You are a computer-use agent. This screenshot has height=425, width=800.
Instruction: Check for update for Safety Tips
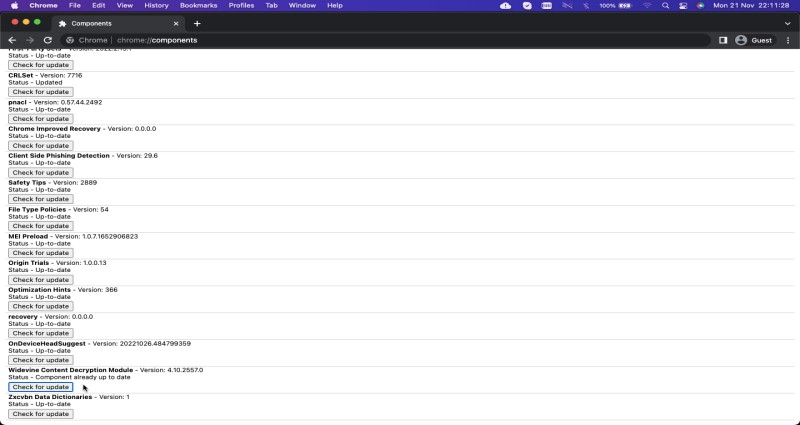tap(41, 199)
